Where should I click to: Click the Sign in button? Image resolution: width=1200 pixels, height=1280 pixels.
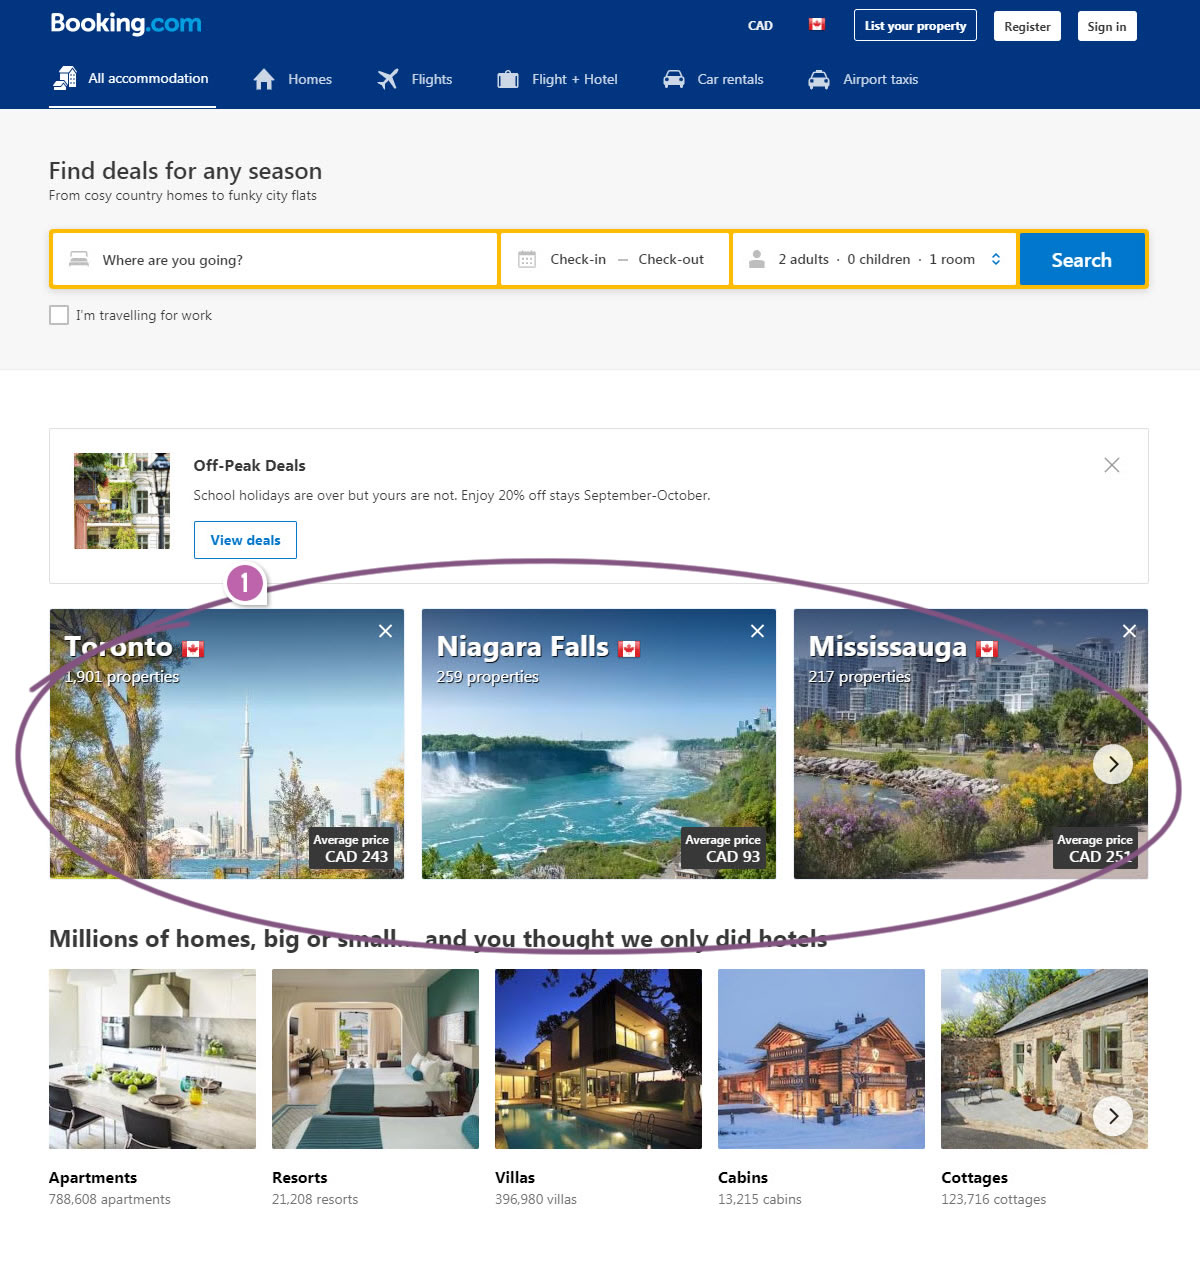point(1106,26)
